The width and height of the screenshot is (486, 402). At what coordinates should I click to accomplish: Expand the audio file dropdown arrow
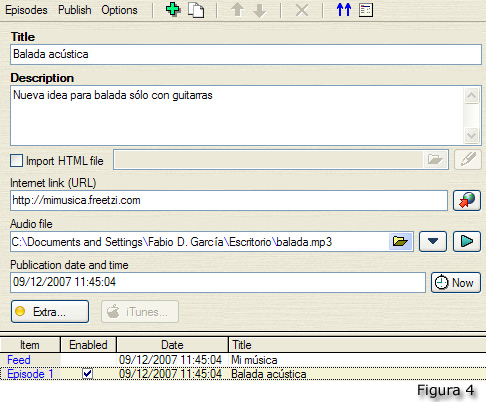pos(433,241)
